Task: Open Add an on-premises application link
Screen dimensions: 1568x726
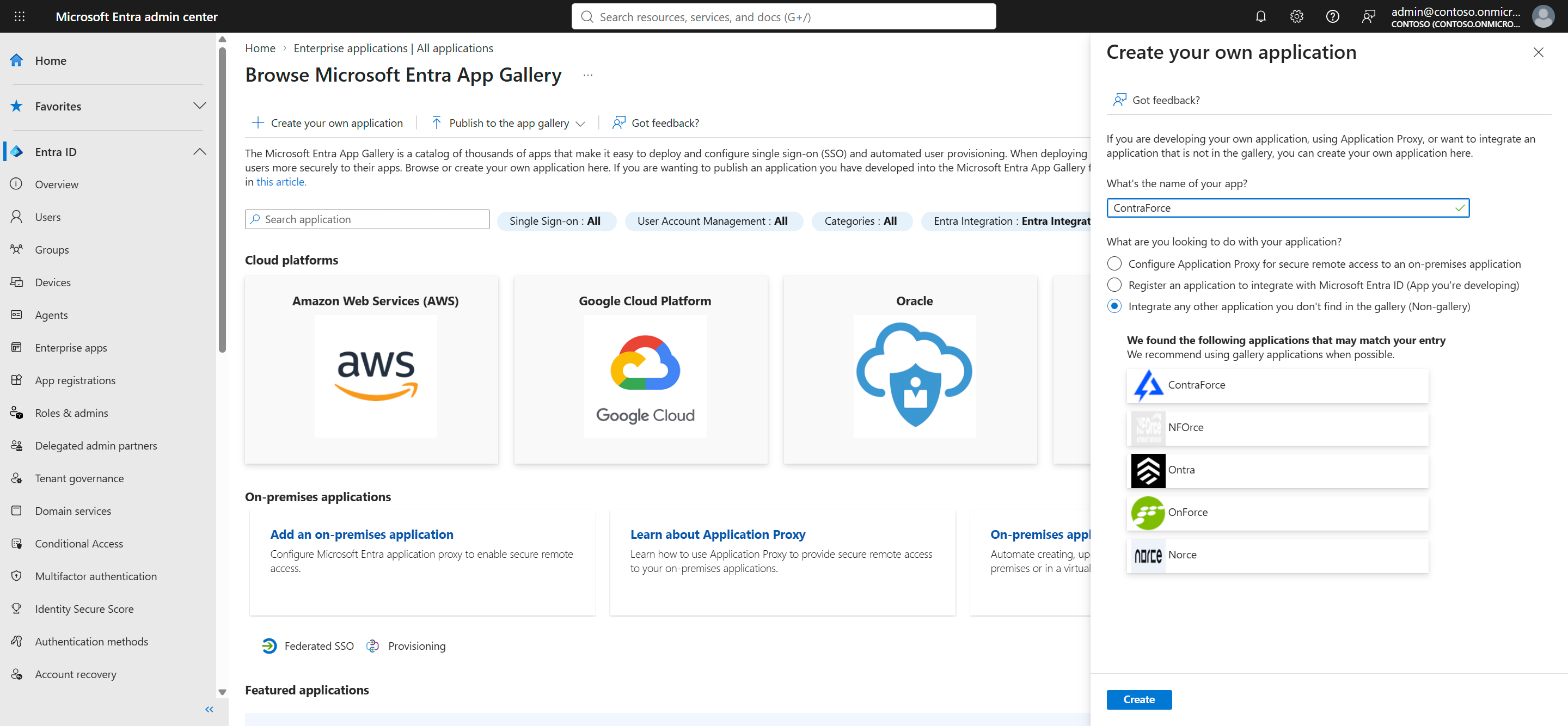Action: (362, 535)
